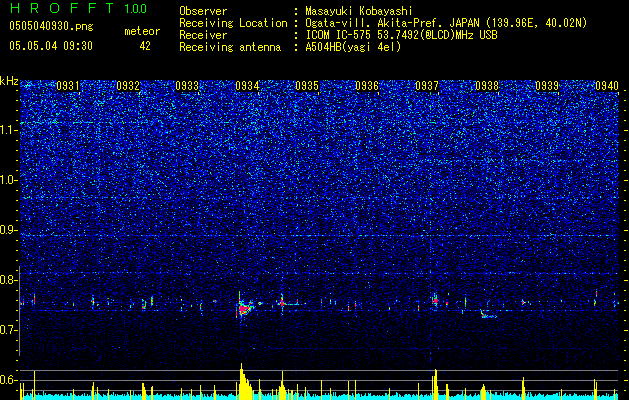
Task: Click the meteor label
Action: click(x=142, y=31)
